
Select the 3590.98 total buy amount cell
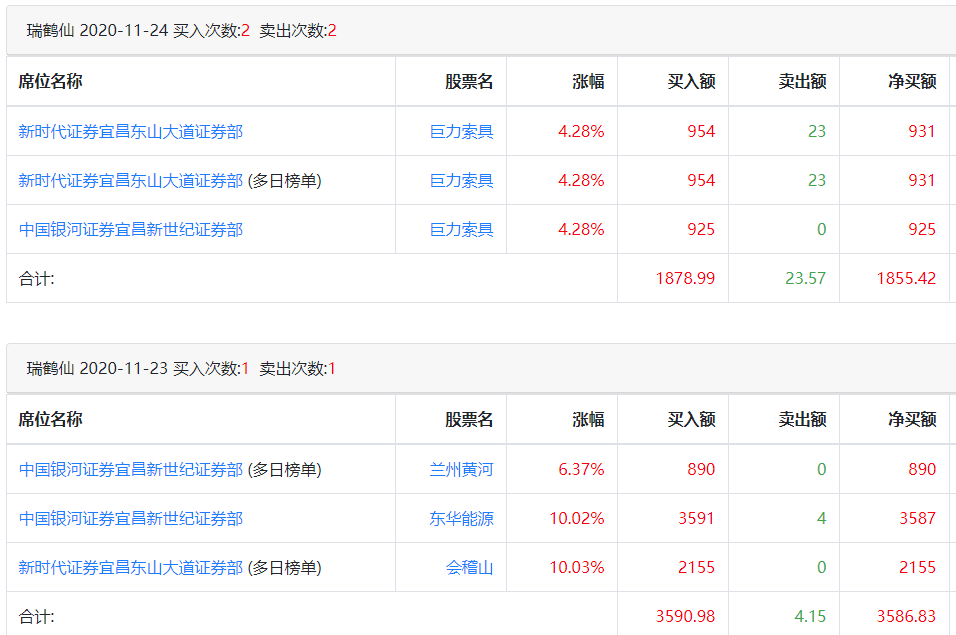point(685,616)
